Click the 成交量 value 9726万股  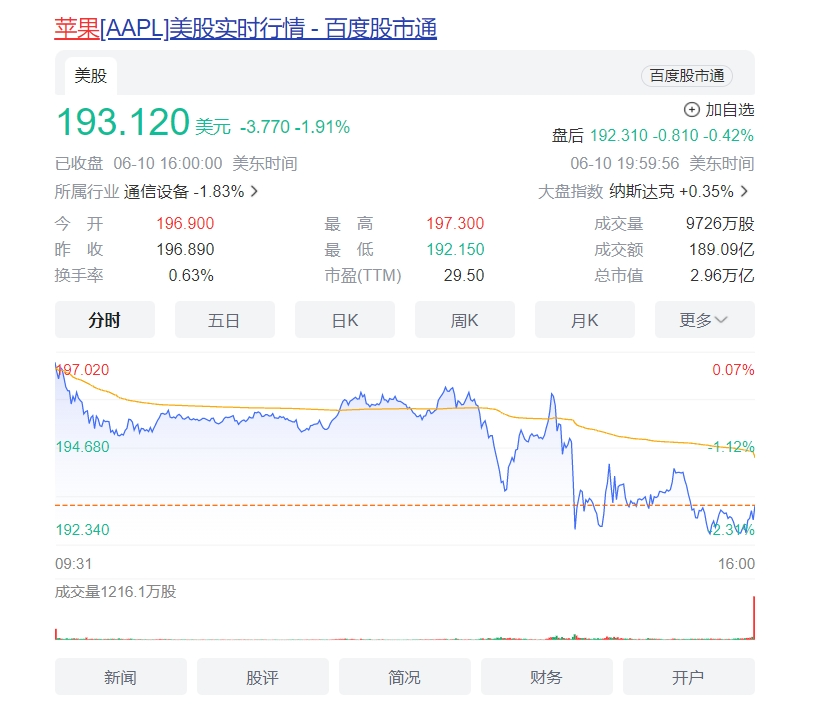(720, 223)
